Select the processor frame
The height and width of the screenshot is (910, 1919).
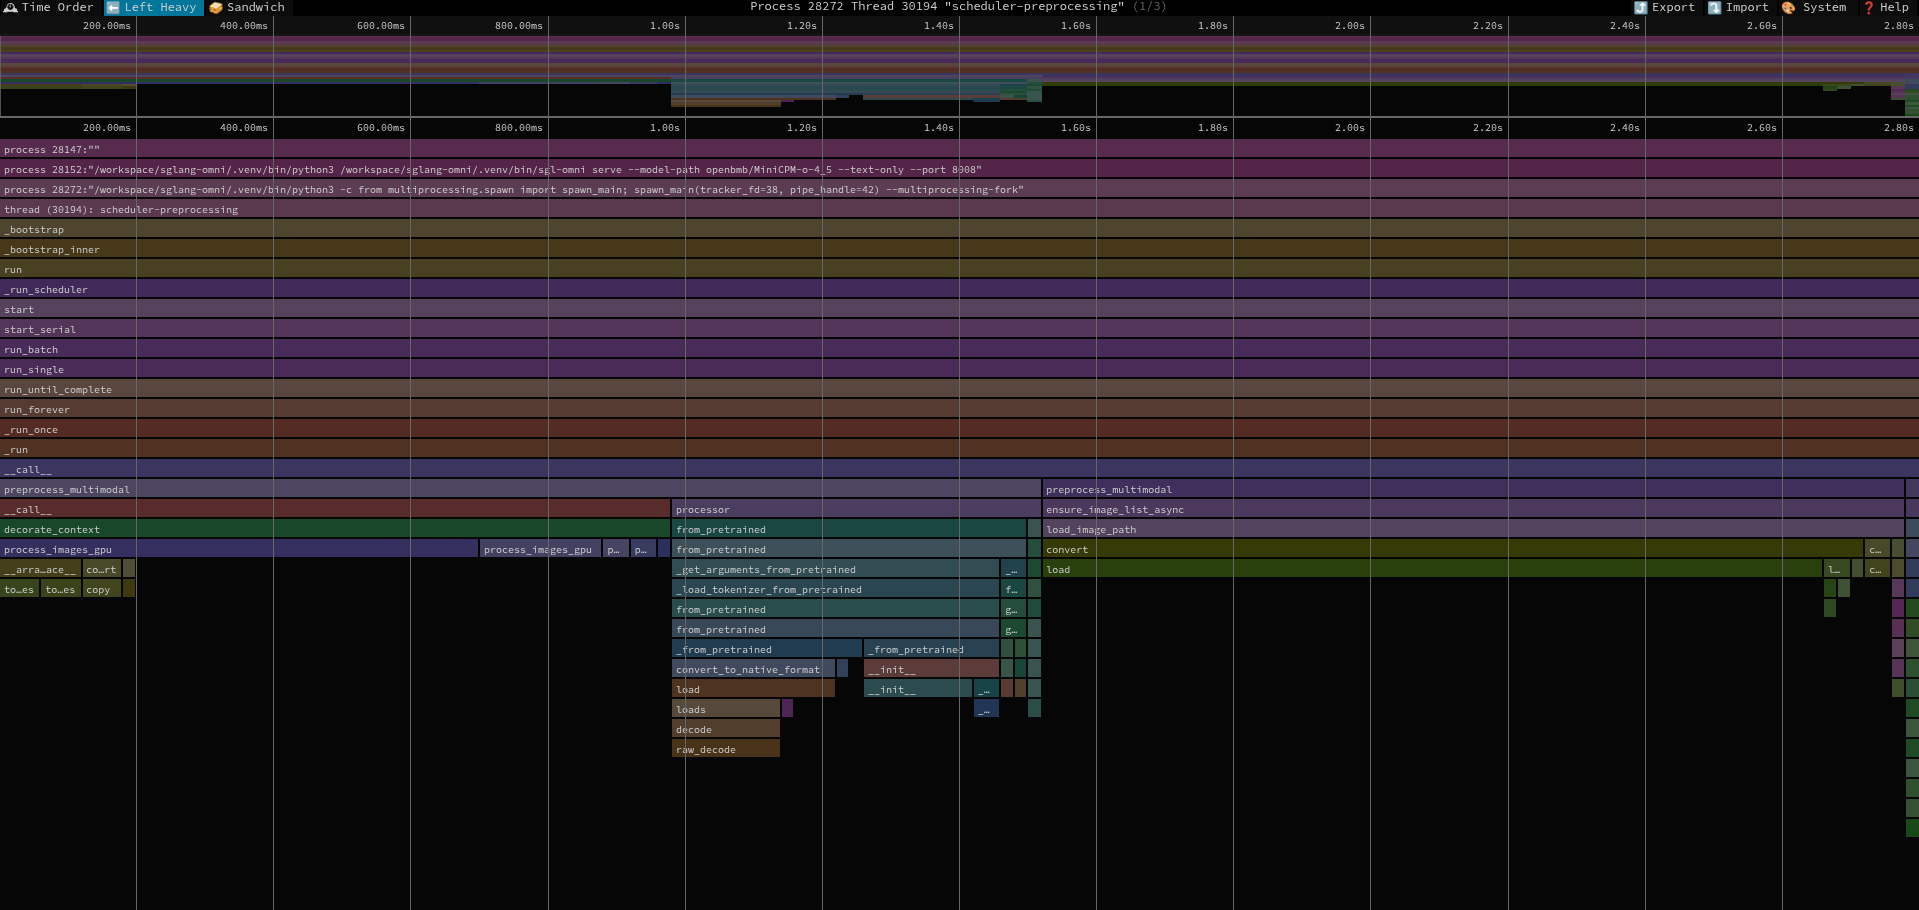pyautogui.click(x=856, y=509)
